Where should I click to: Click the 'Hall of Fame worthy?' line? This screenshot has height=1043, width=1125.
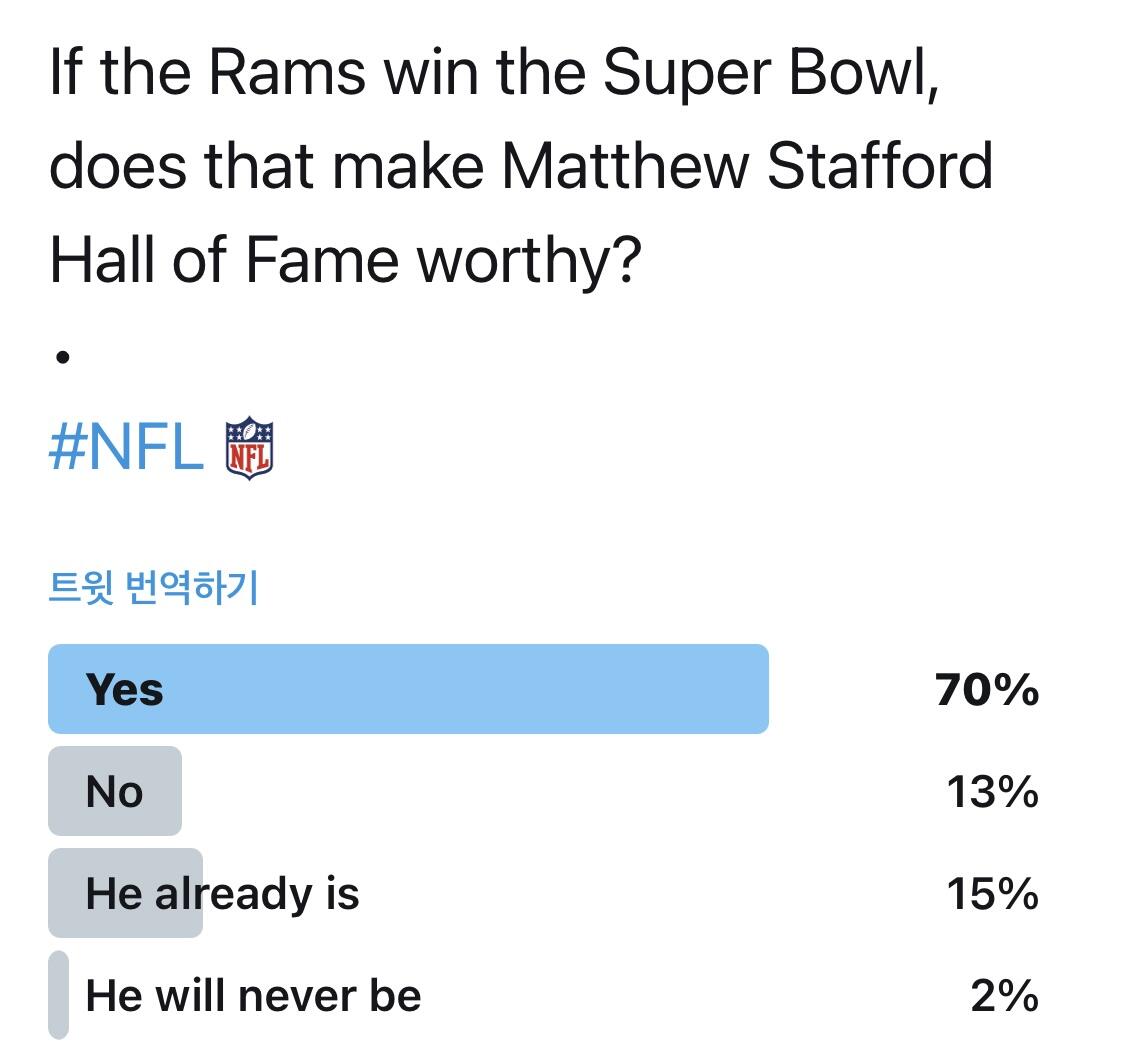[x=344, y=260]
